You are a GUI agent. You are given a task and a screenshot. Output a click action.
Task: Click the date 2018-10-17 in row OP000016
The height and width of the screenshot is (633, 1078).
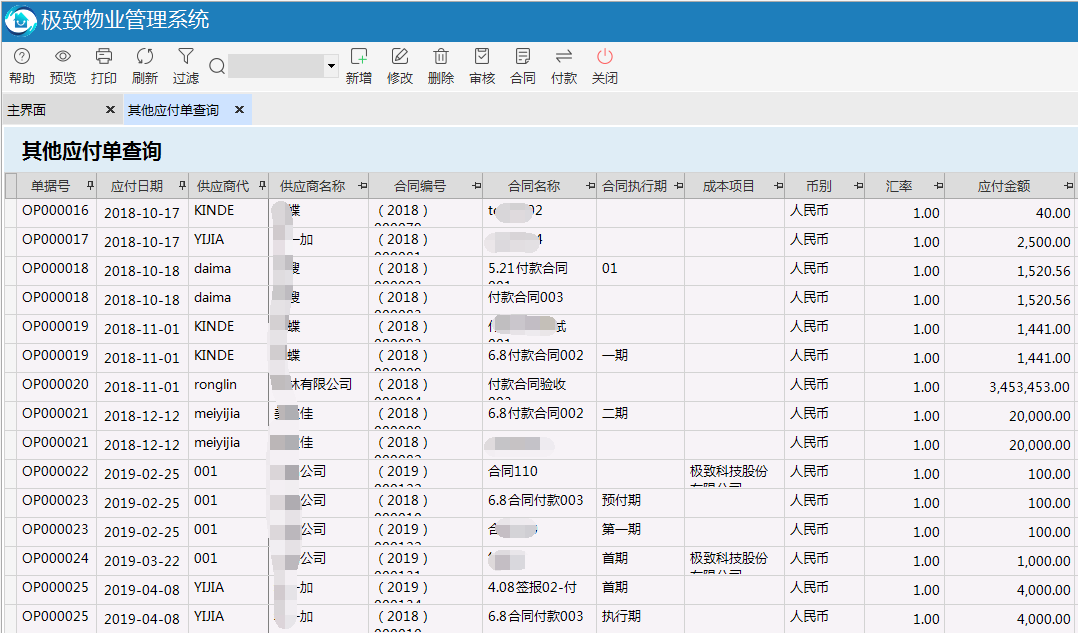[142, 213]
